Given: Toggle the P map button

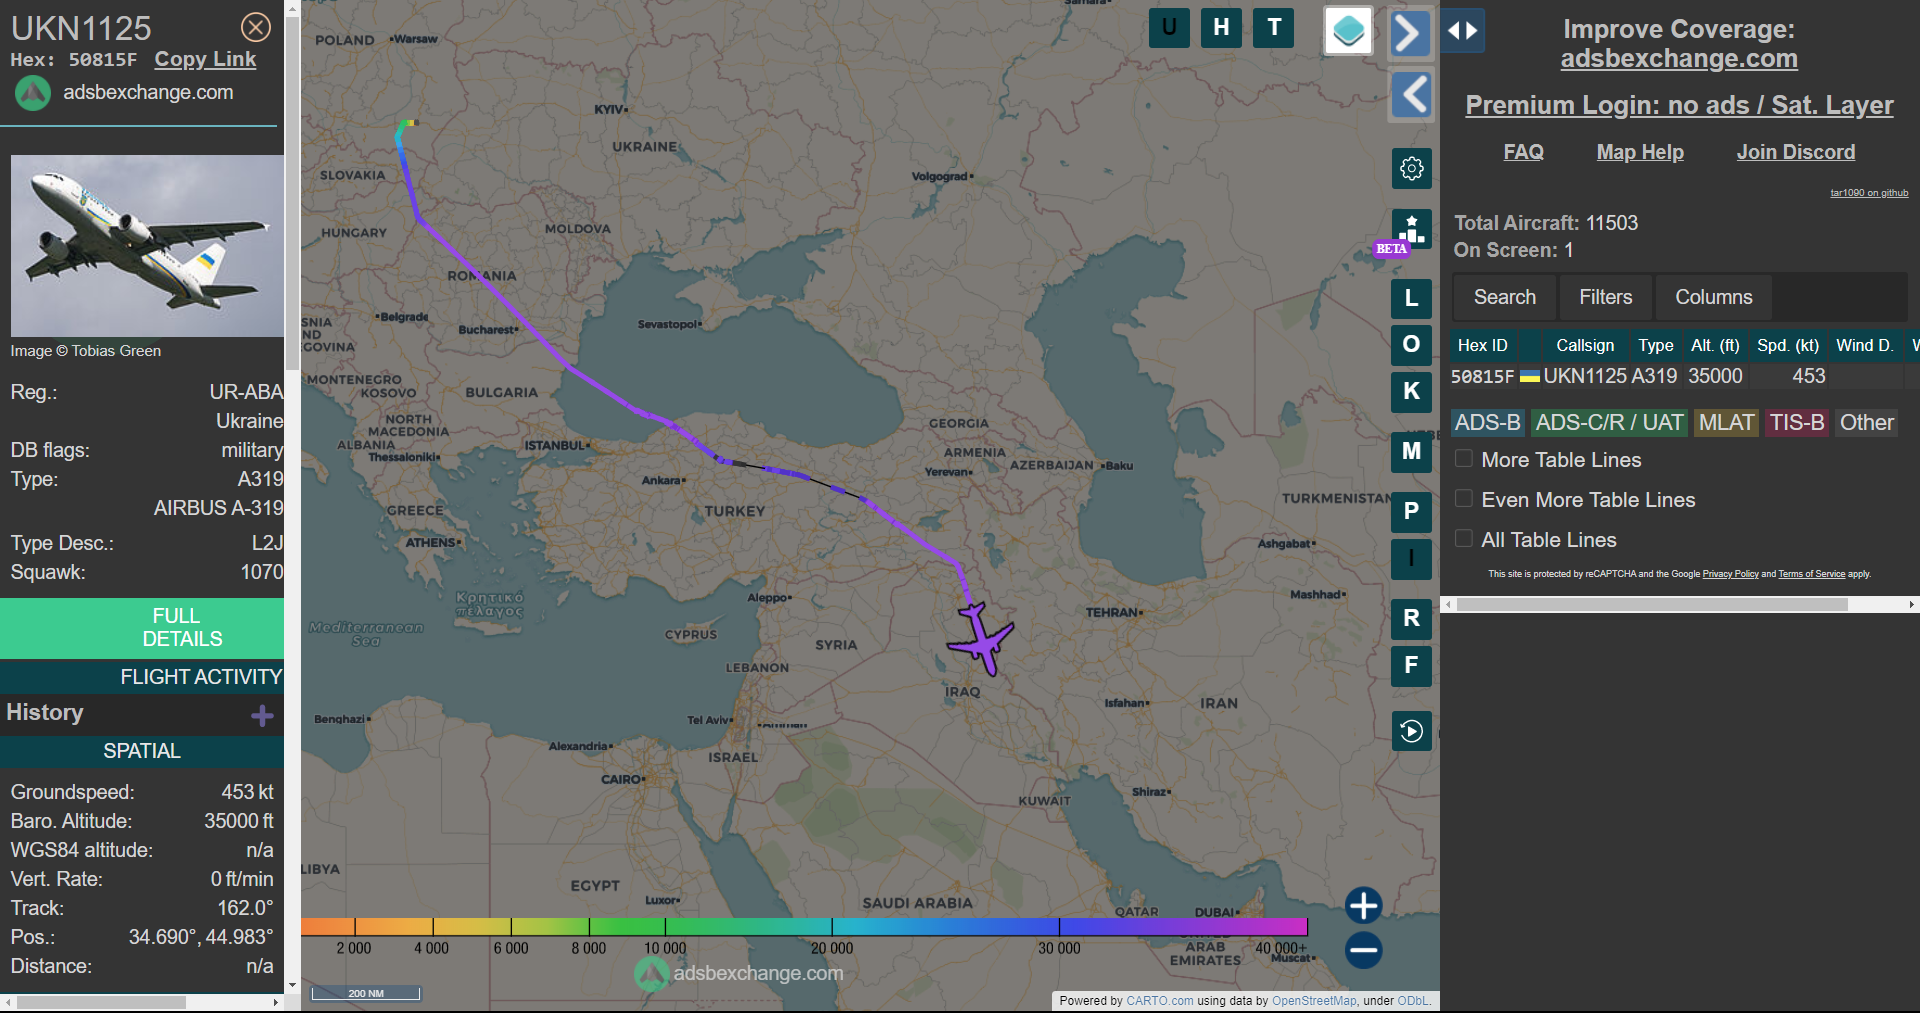Looking at the screenshot, I should (x=1411, y=512).
